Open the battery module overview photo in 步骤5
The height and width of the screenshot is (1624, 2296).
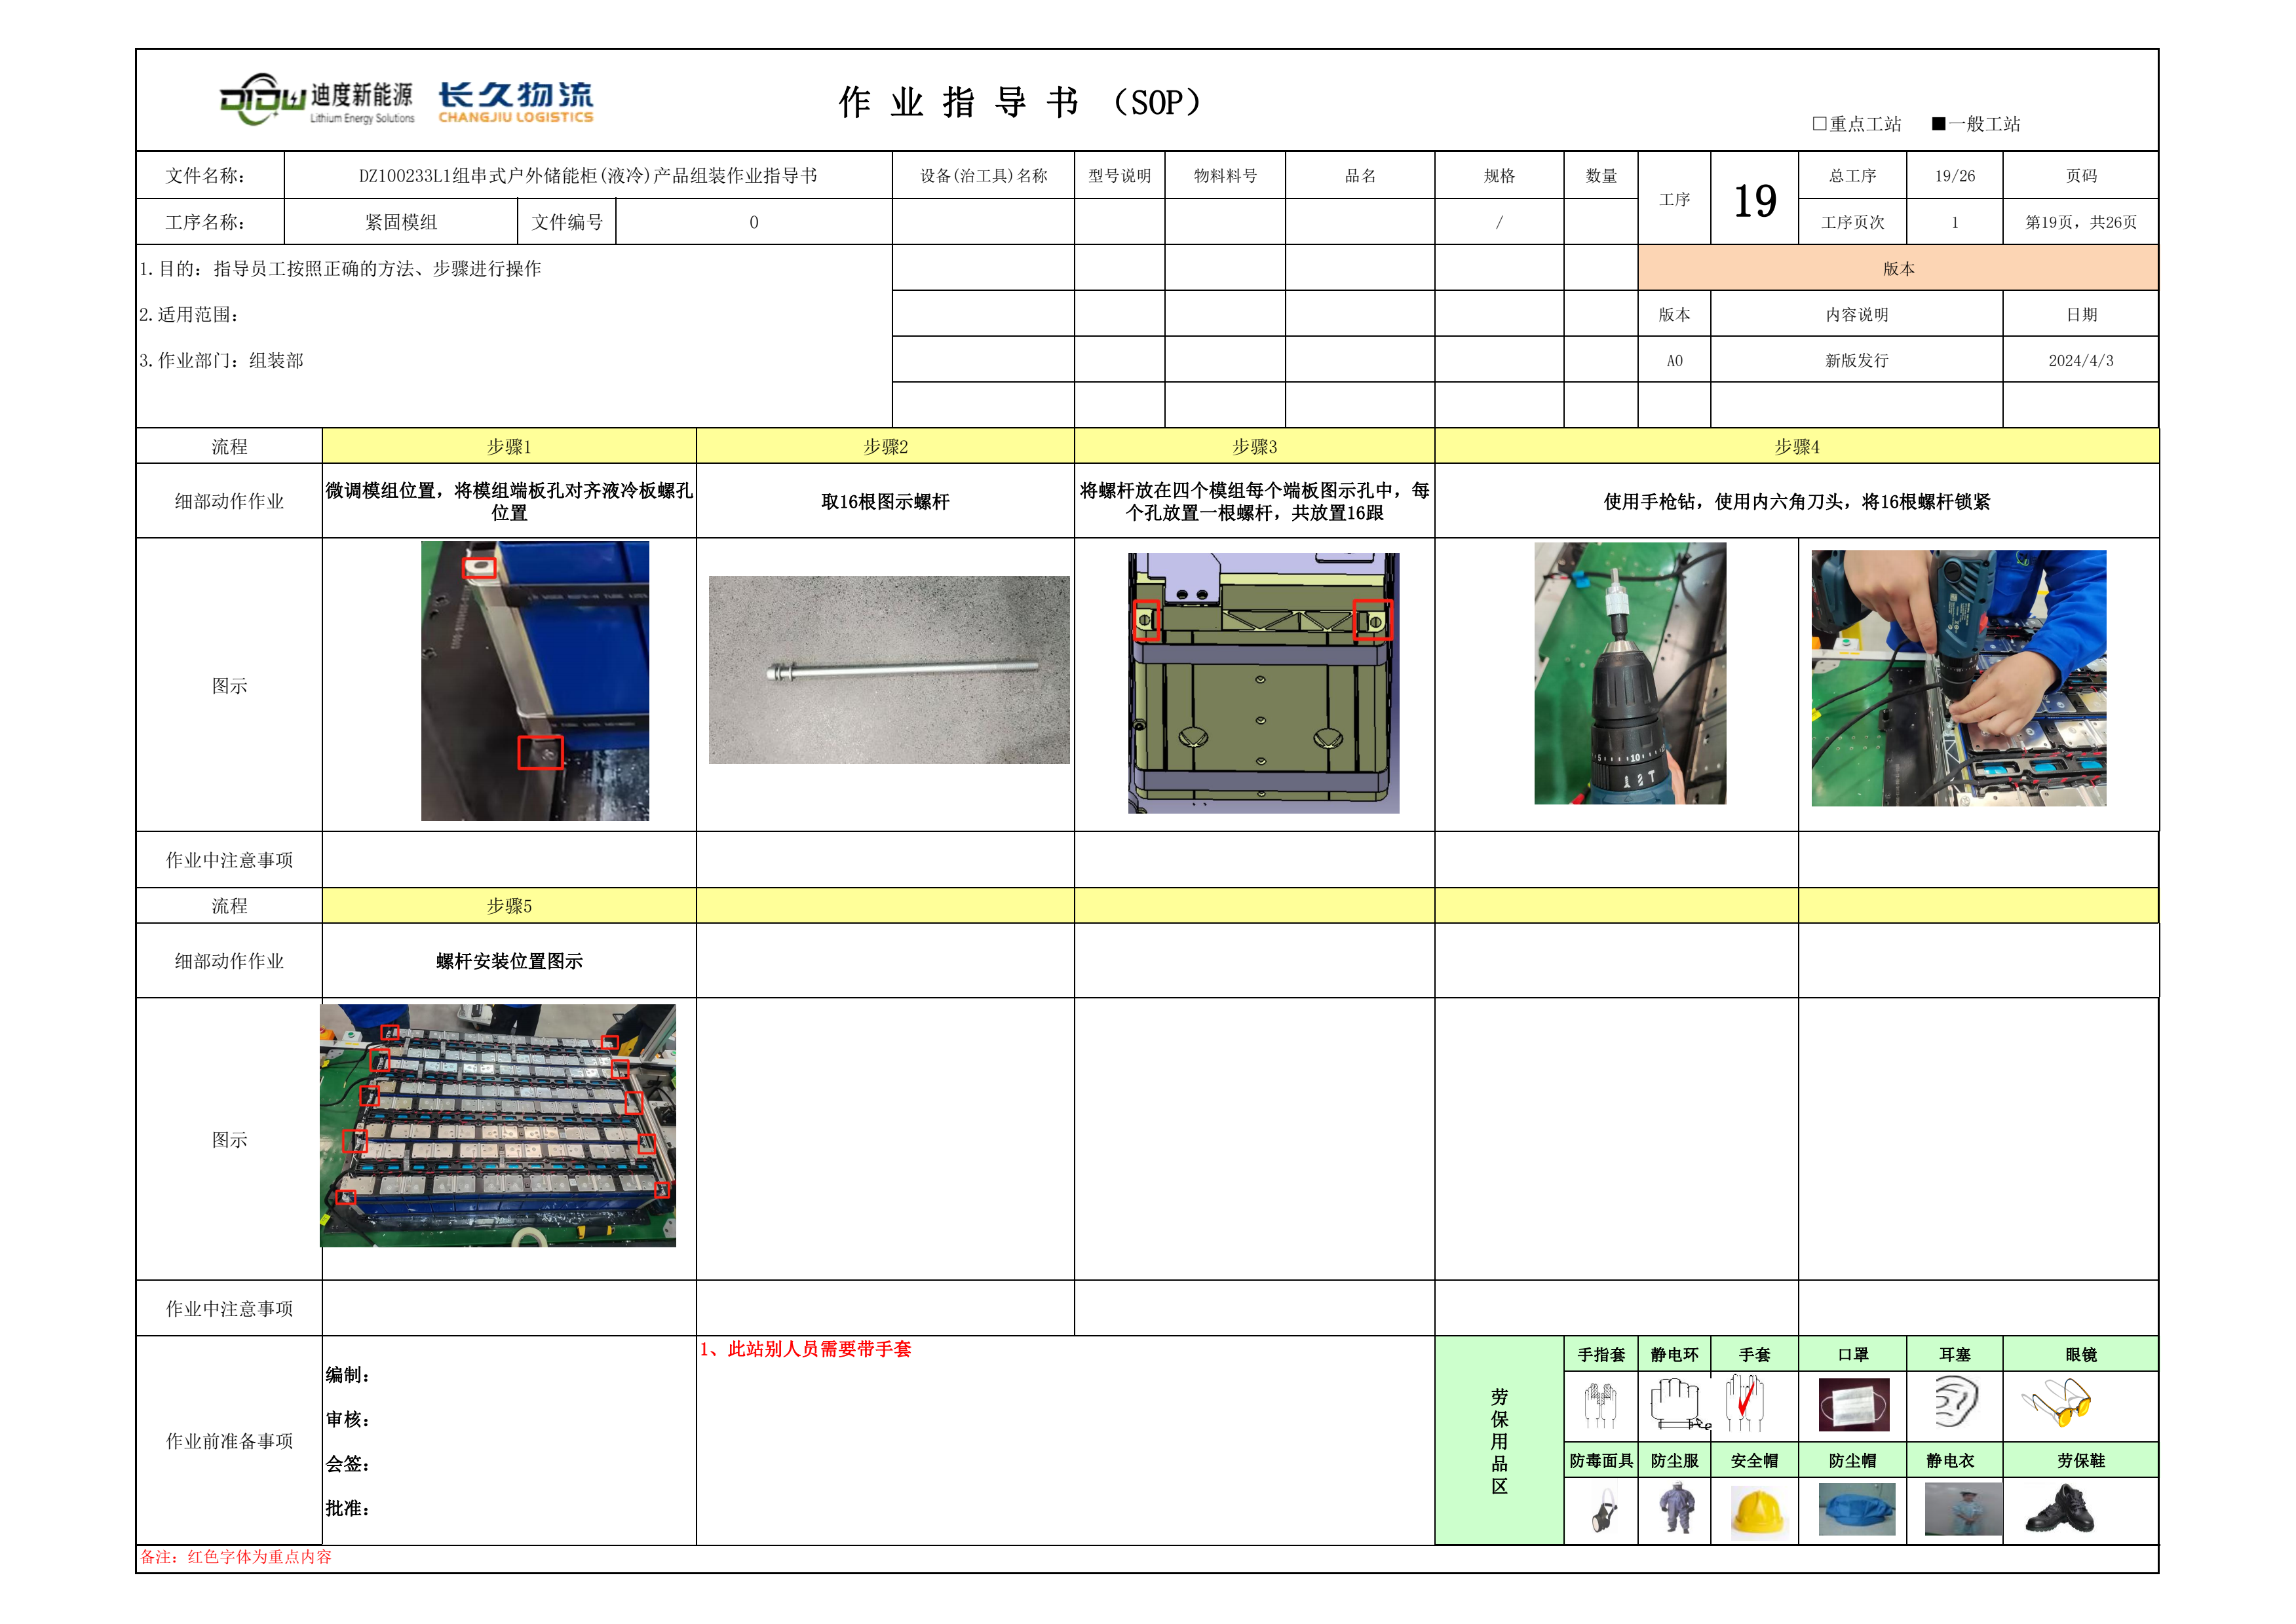point(497,1125)
